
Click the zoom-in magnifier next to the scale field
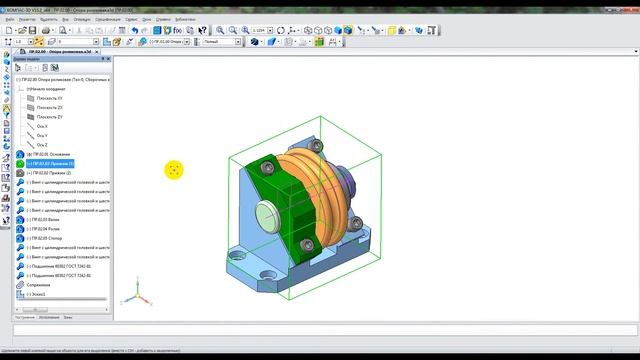(245, 30)
